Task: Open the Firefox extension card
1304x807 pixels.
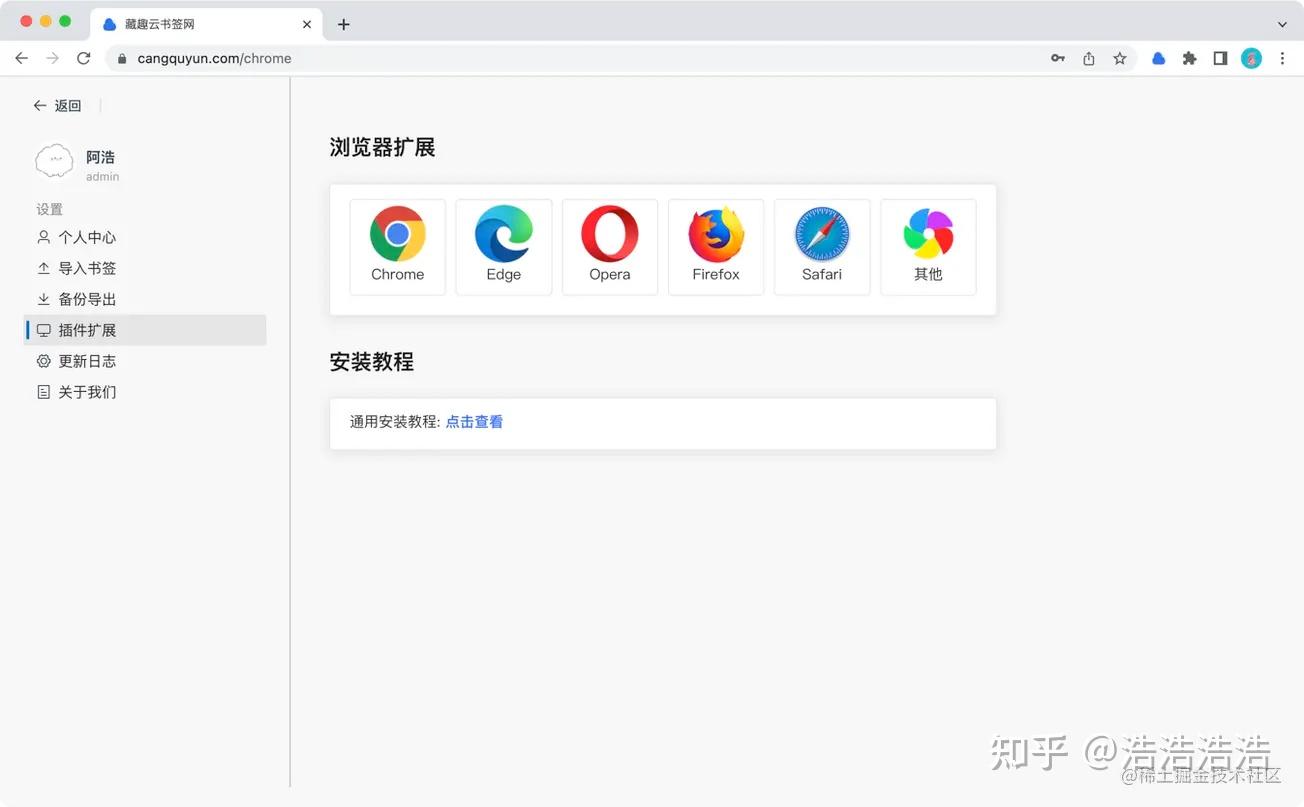Action: 716,247
